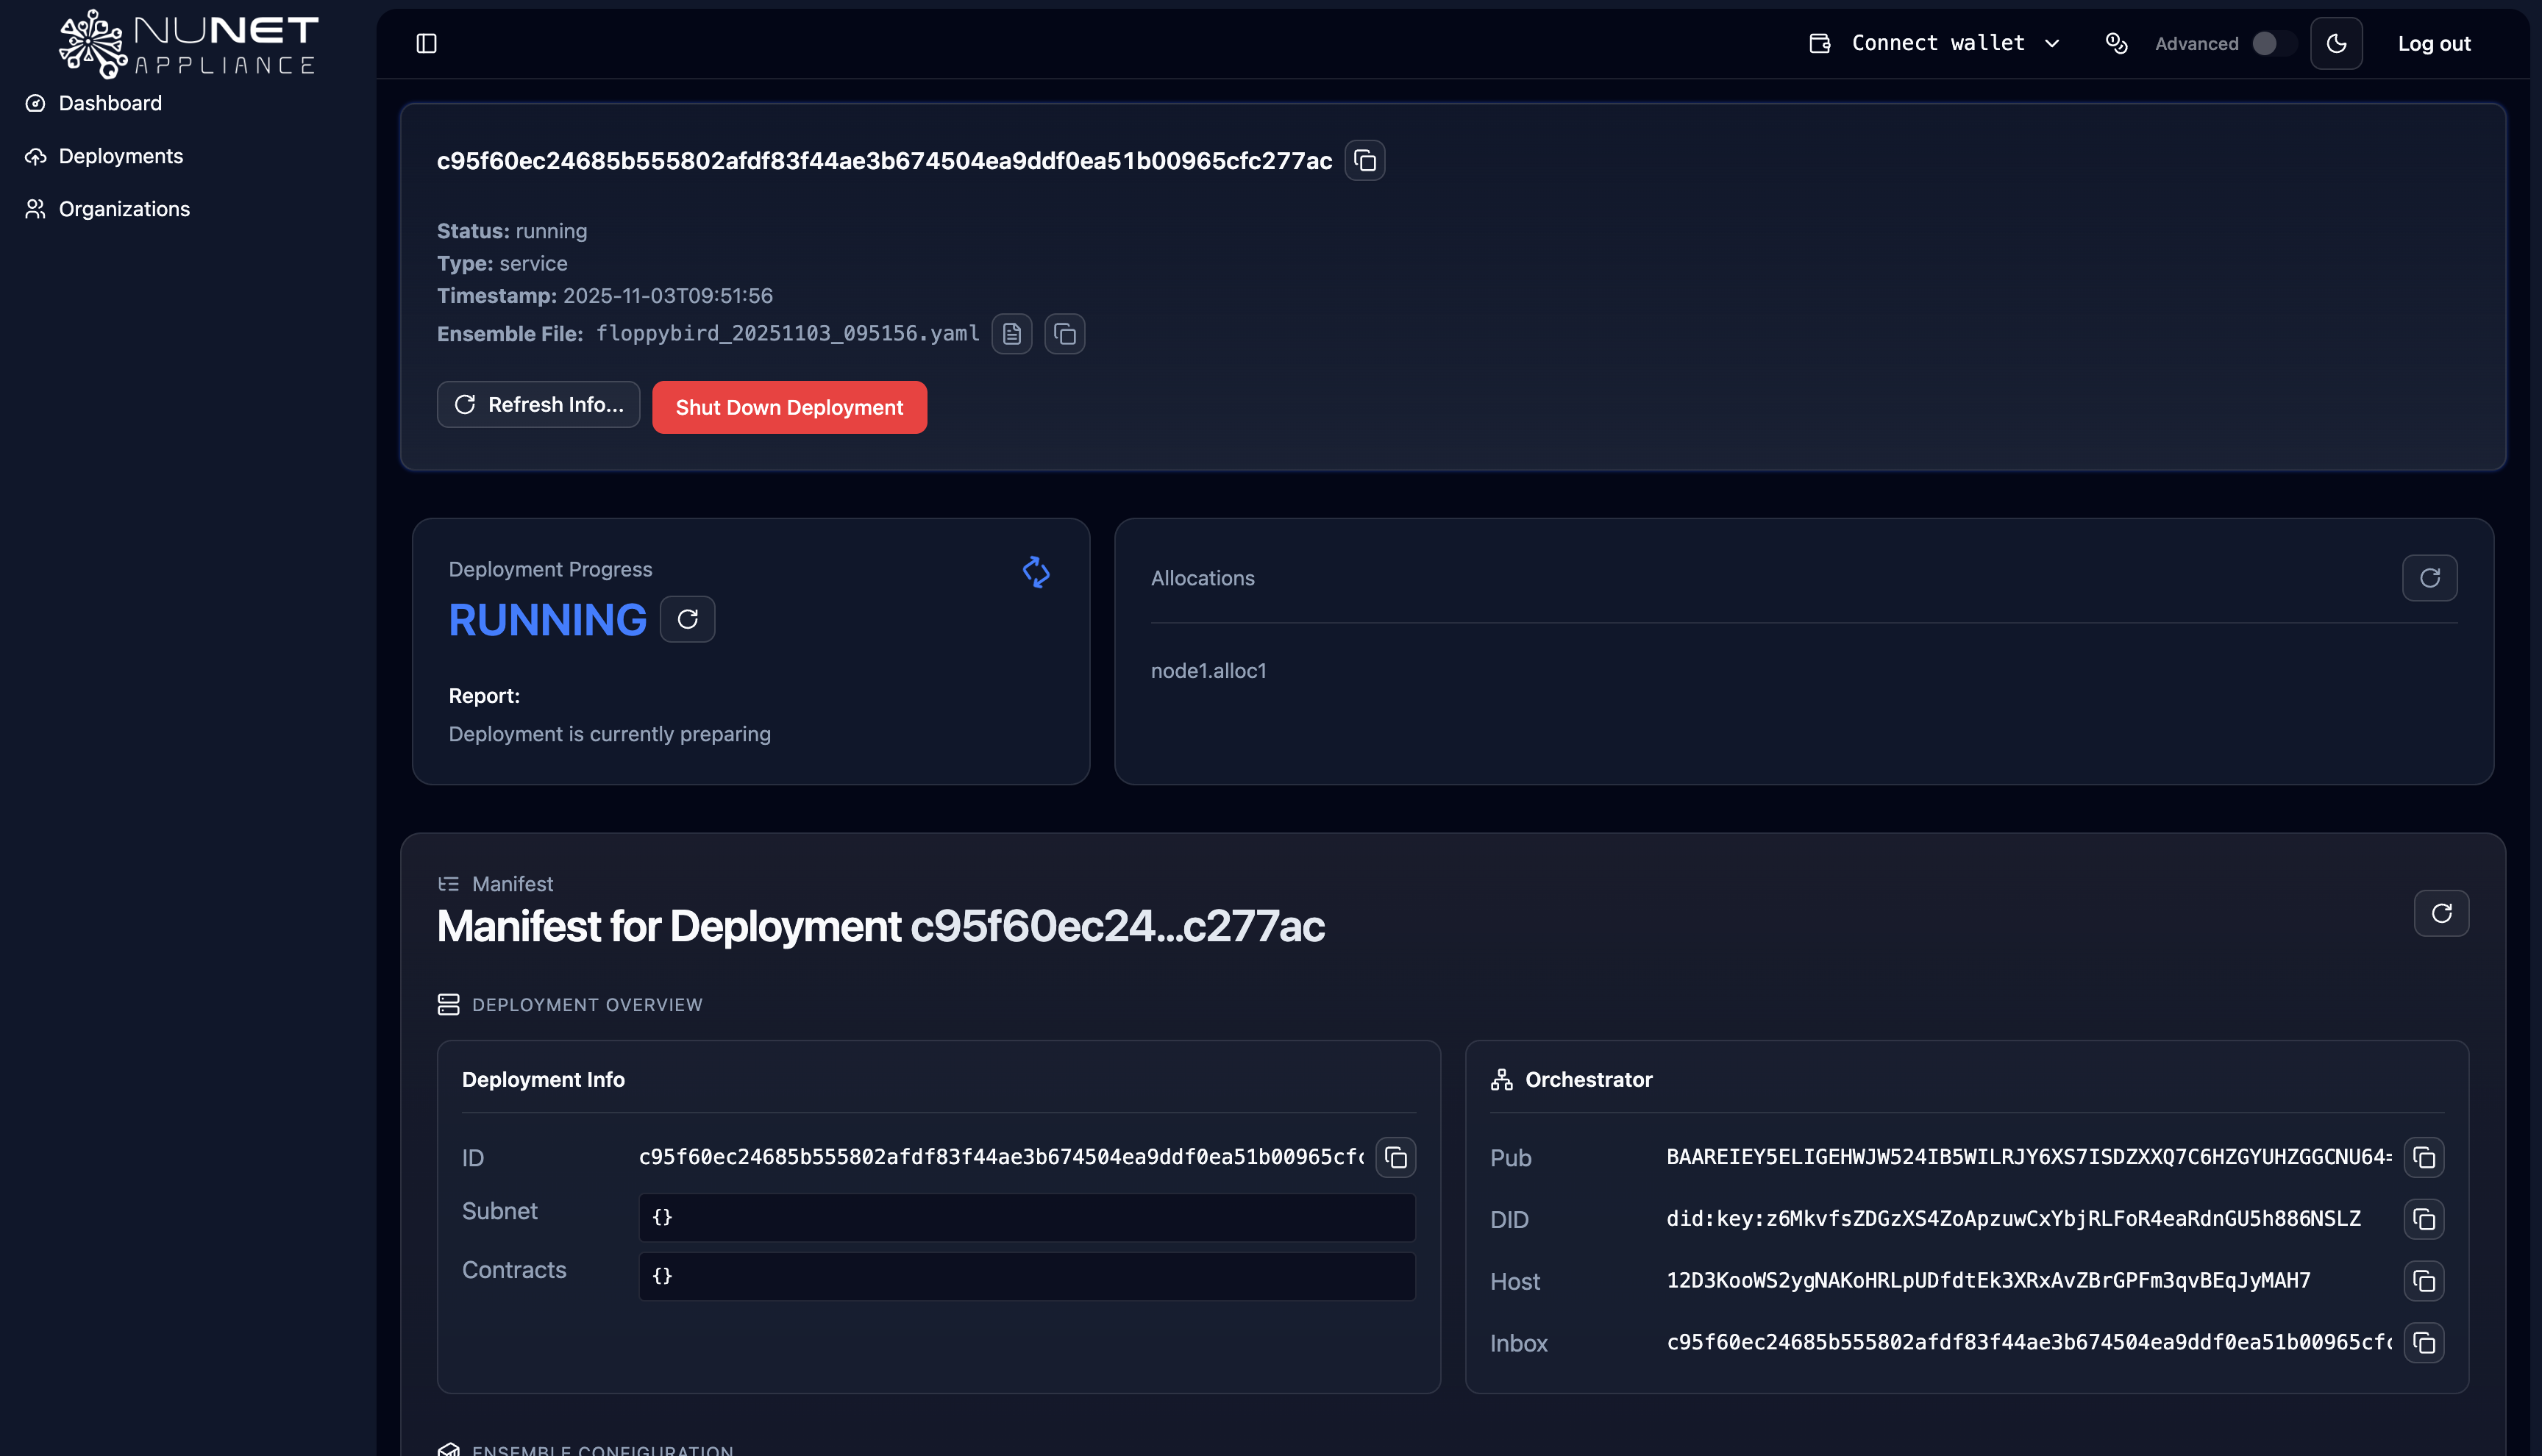Click Log out link

coord(2433,43)
